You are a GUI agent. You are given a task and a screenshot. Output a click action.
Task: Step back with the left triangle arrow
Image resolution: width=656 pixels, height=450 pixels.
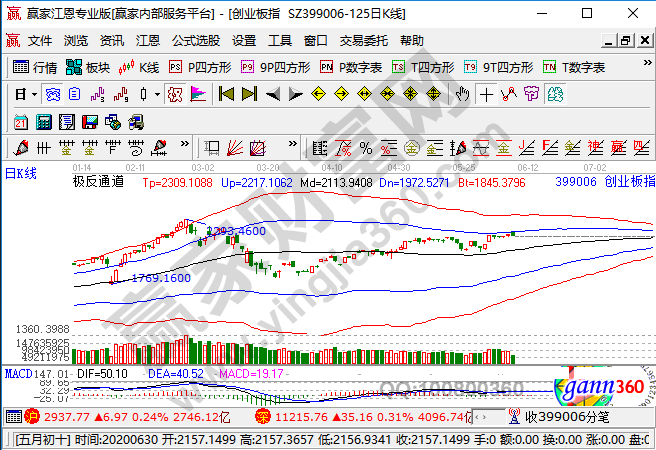(273, 95)
